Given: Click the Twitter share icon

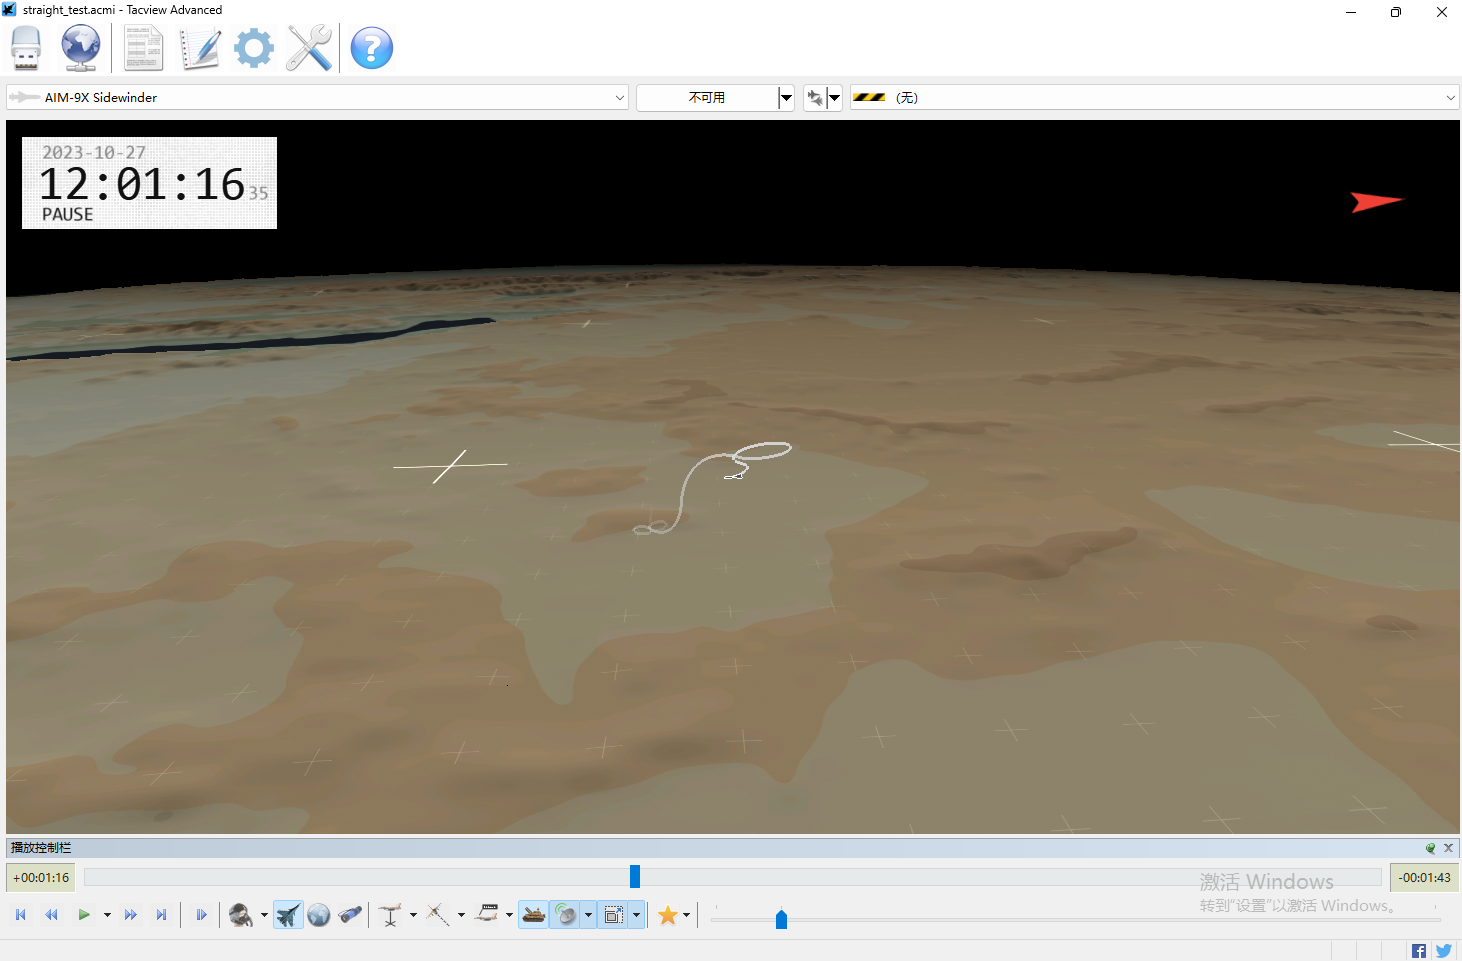Looking at the screenshot, I should coord(1443,951).
